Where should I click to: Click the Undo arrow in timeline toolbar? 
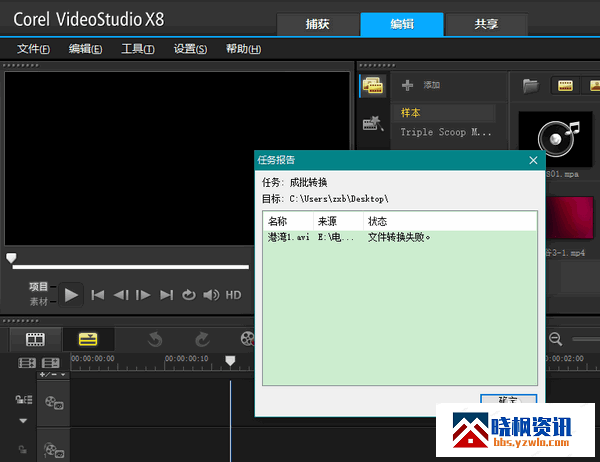coord(155,340)
